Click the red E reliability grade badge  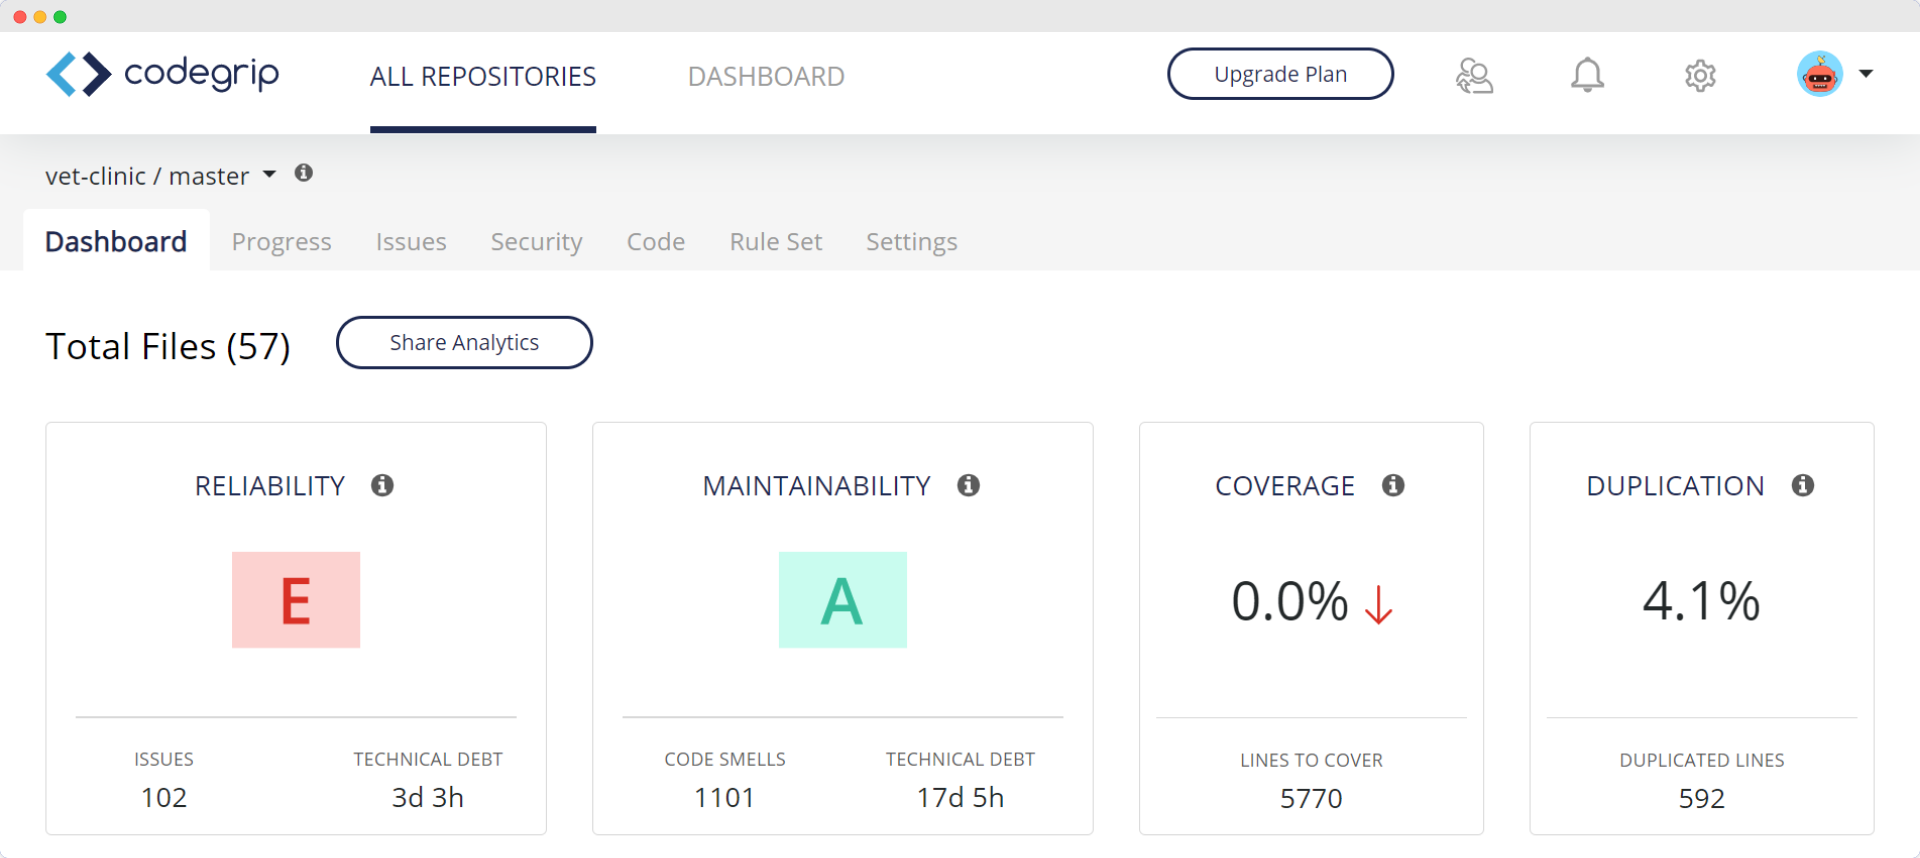pos(296,600)
